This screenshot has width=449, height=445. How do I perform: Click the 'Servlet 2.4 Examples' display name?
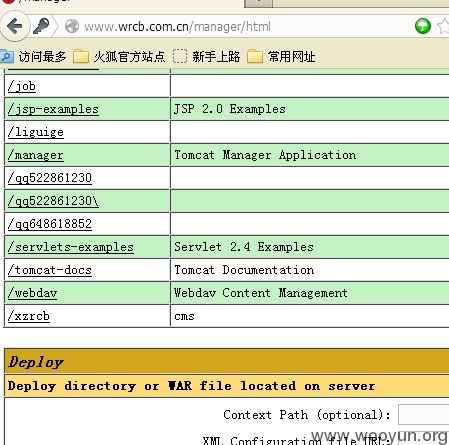(x=244, y=247)
